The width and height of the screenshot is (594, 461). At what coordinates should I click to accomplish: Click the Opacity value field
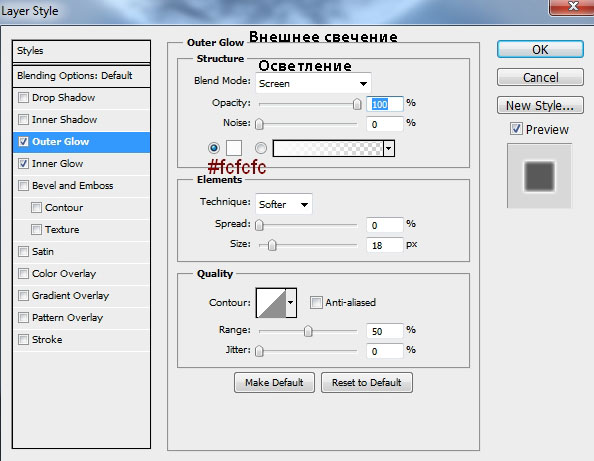385,104
